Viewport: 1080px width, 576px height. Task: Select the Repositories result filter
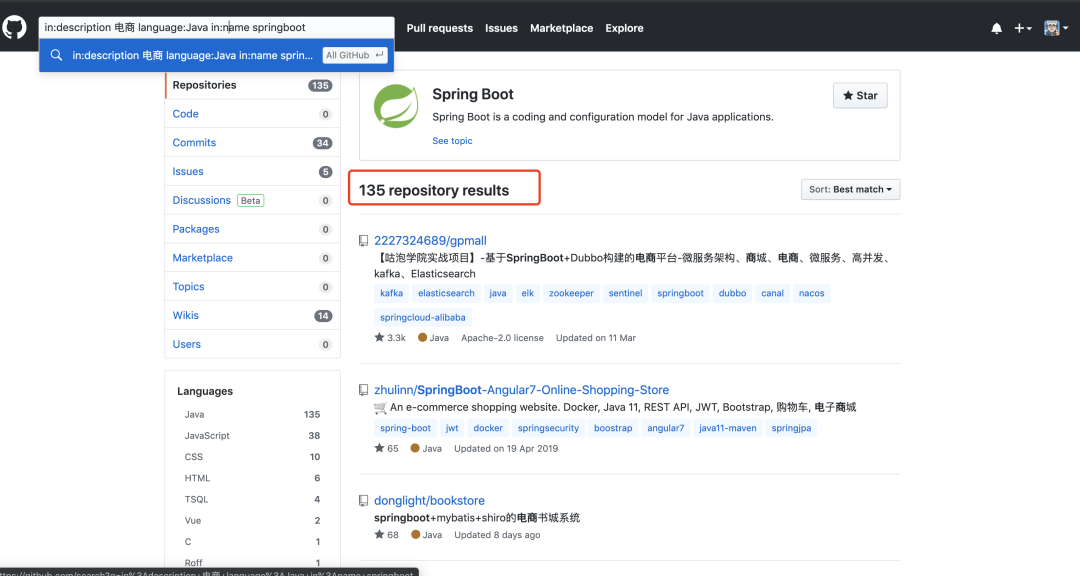253,85
